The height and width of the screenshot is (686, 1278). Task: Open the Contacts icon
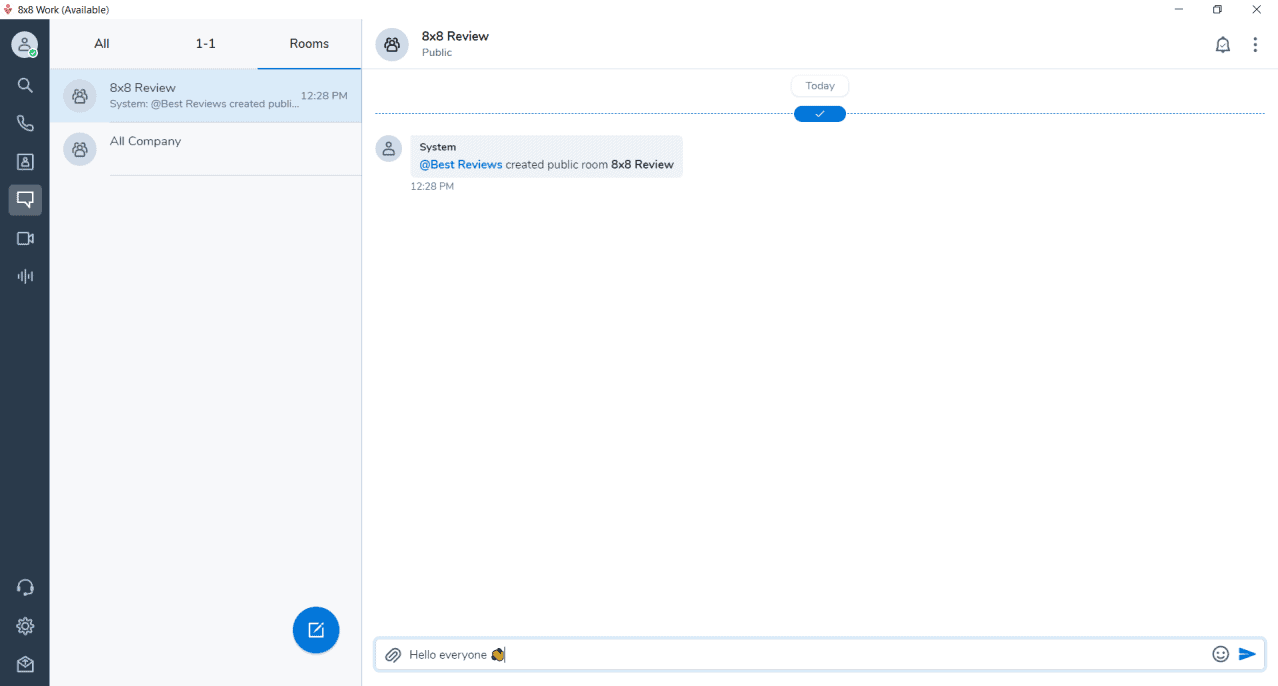25,161
